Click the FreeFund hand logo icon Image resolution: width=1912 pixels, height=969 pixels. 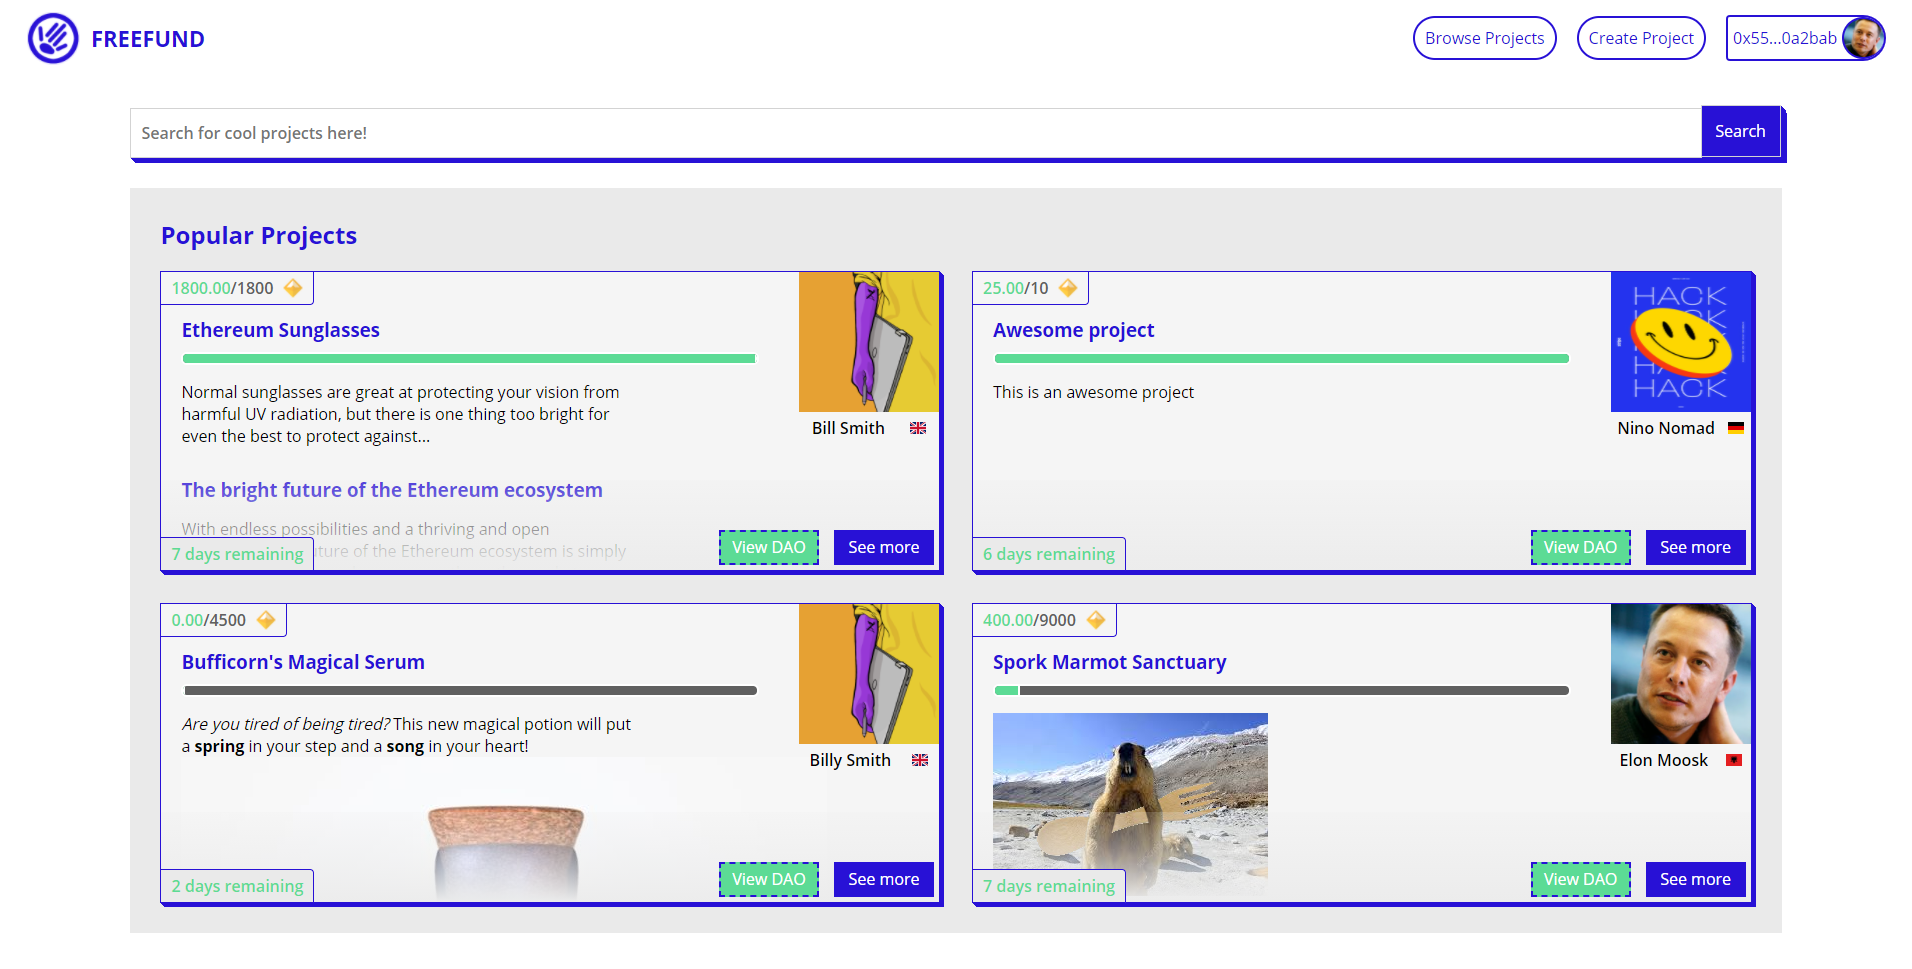pyautogui.click(x=53, y=38)
